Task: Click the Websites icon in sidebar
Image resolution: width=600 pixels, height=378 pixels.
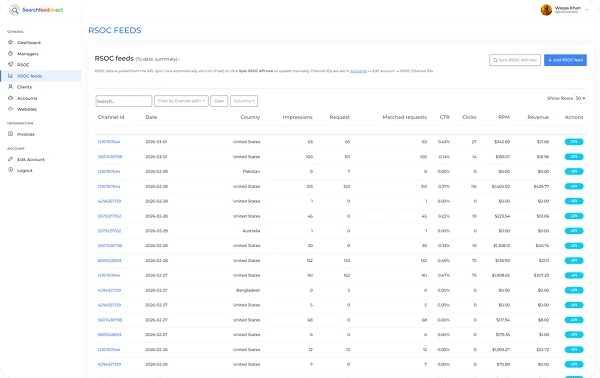Action: [11, 109]
